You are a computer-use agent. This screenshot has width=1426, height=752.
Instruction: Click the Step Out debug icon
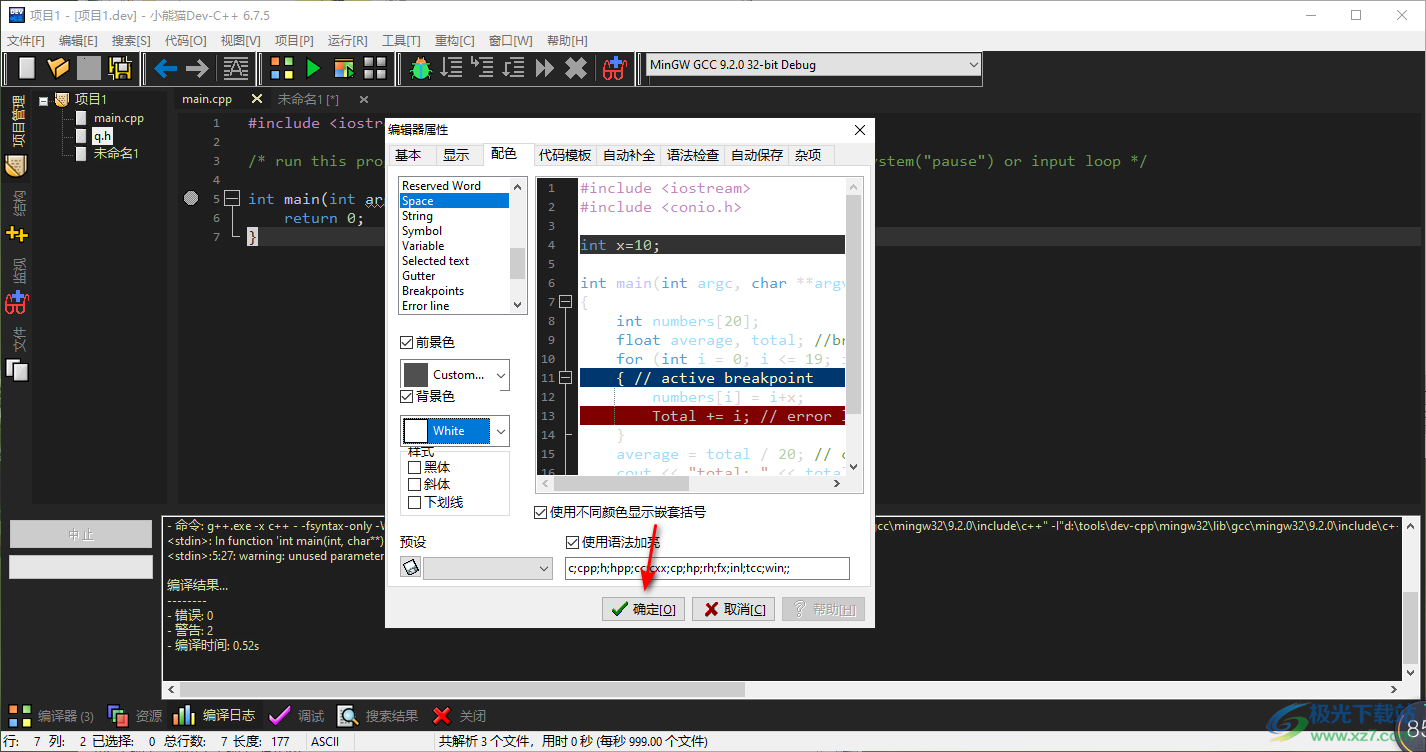coord(514,68)
